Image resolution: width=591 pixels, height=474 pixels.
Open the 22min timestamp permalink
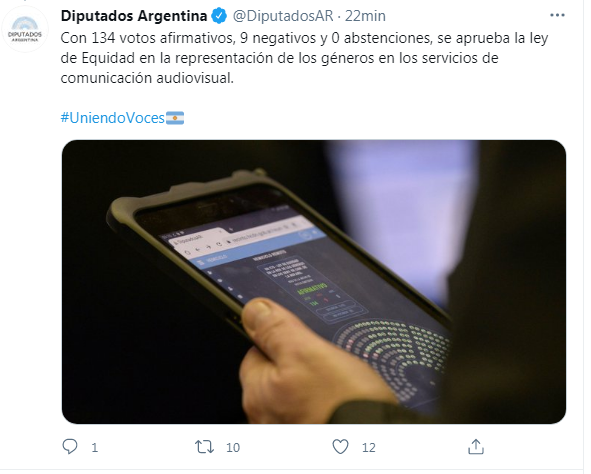(x=365, y=16)
